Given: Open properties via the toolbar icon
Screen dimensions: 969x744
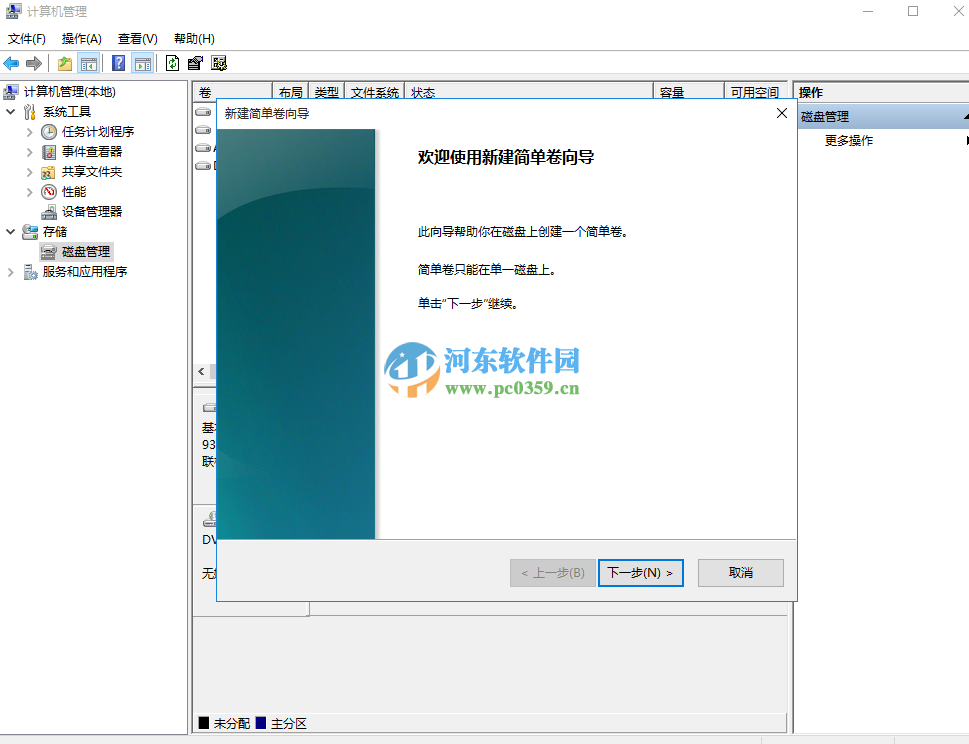Looking at the screenshot, I should (x=194, y=63).
